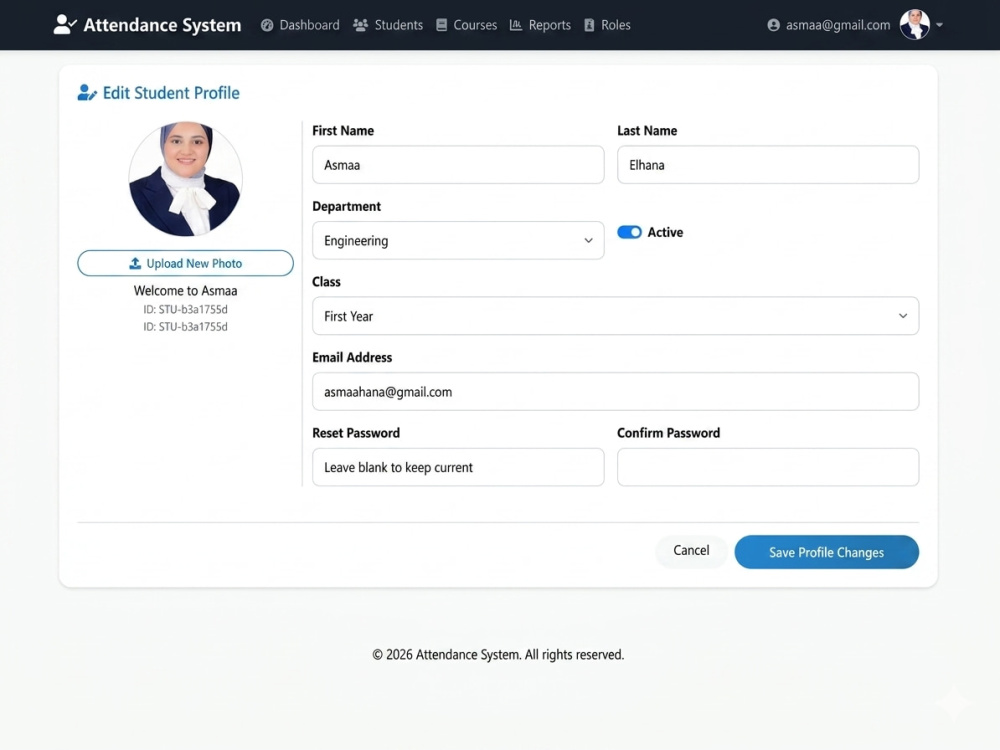Click the user account circle icon
The height and width of the screenshot is (750, 1000).
[774, 25]
